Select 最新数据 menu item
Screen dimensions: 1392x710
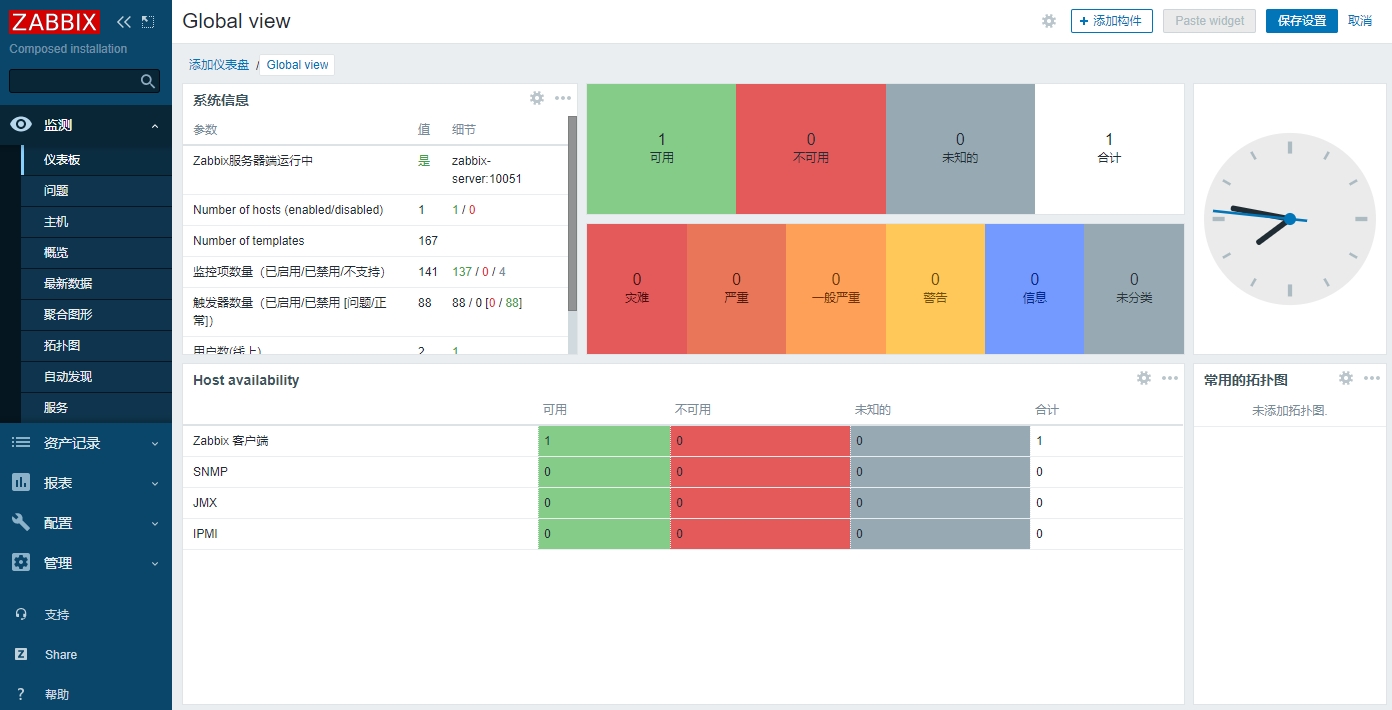[68, 284]
